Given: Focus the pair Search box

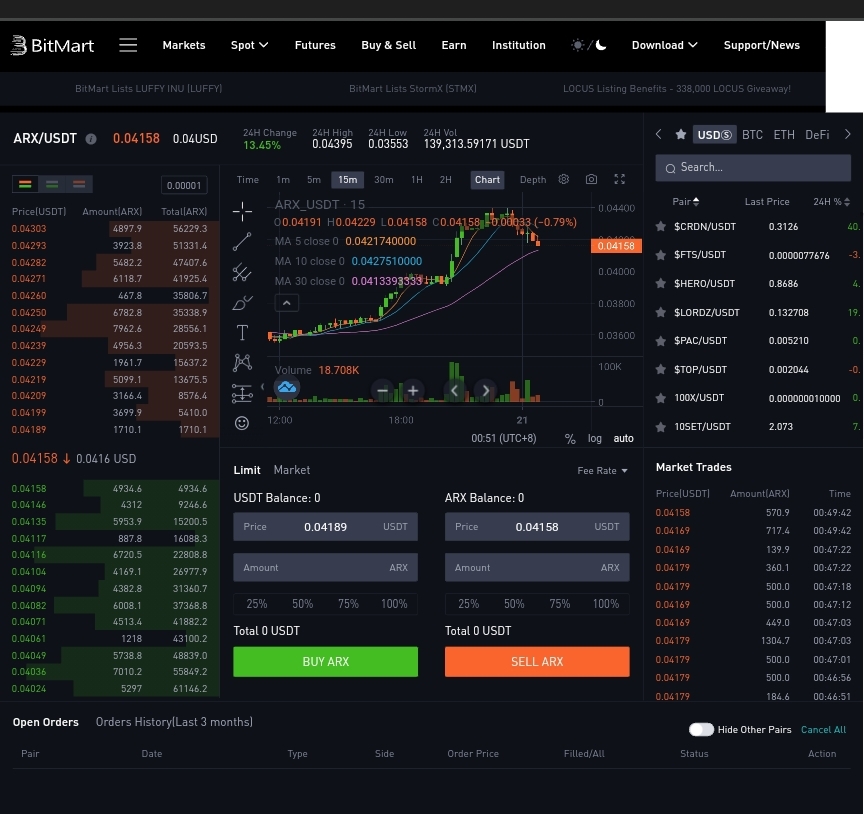Looking at the screenshot, I should click(753, 168).
